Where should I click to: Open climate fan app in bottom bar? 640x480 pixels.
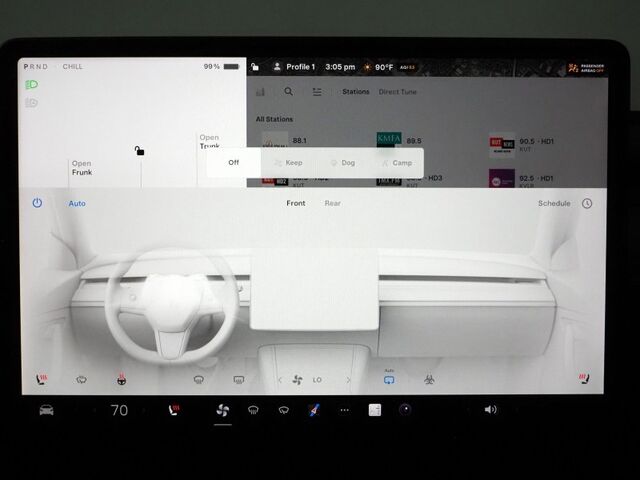(x=222, y=410)
